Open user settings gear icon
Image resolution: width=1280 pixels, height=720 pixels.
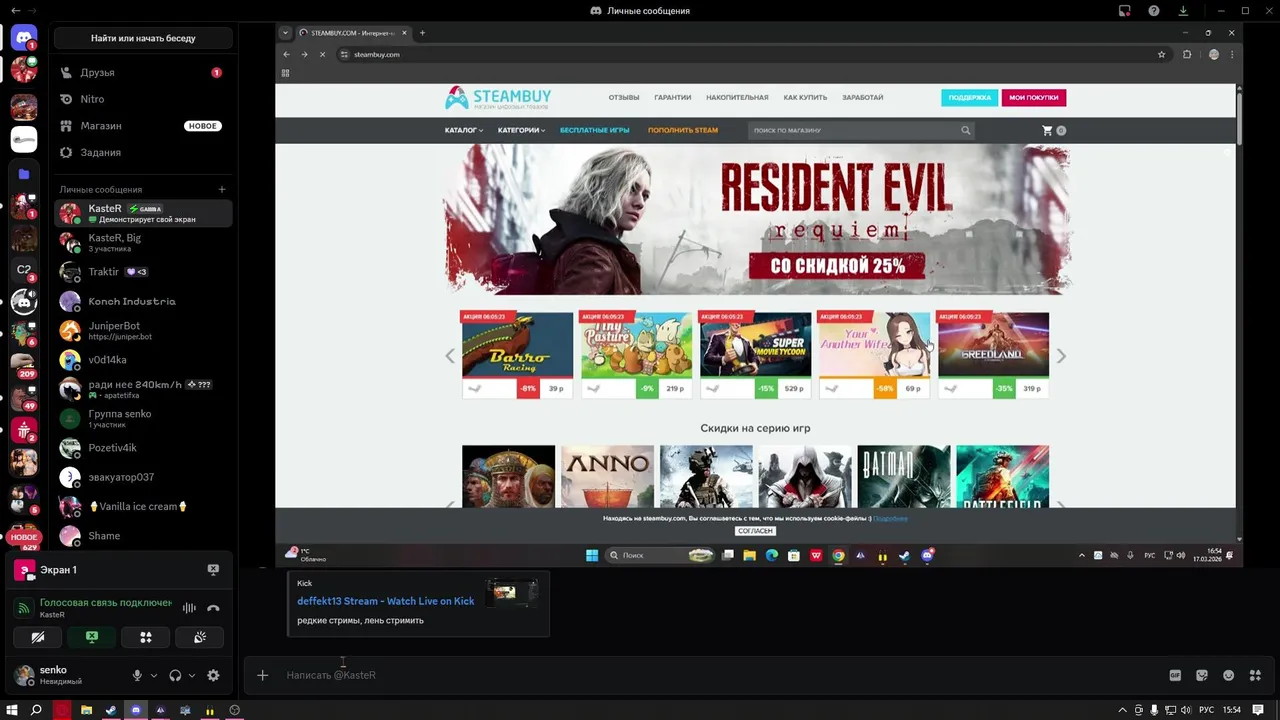213,675
